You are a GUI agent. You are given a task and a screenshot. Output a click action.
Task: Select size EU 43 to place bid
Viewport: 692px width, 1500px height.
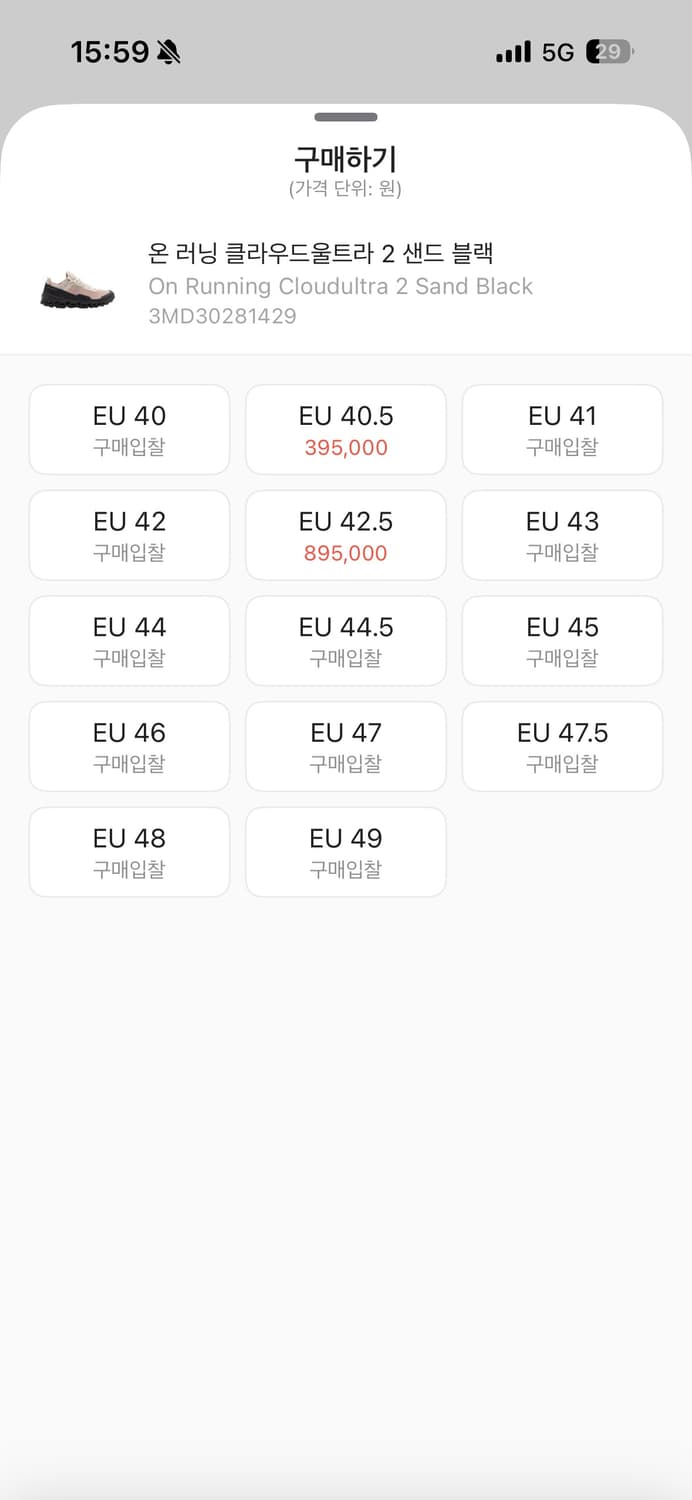pyautogui.click(x=562, y=535)
